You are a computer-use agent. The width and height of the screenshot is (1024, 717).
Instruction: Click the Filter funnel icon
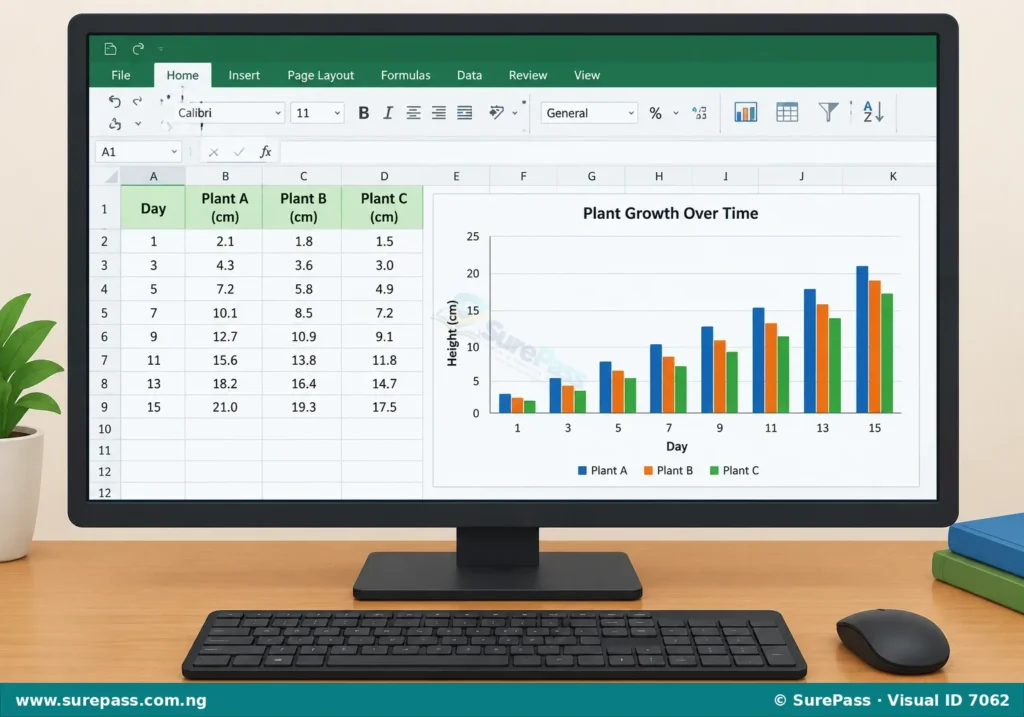click(828, 112)
